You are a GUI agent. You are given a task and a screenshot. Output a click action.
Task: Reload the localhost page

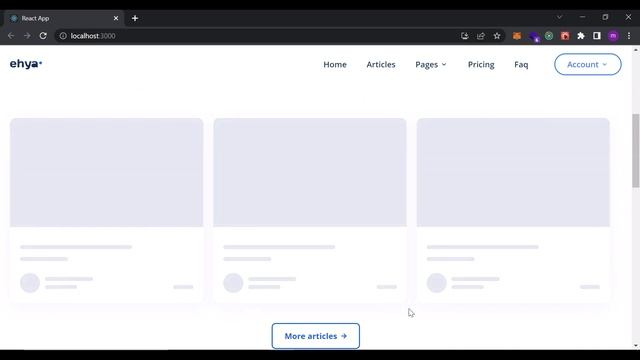click(x=43, y=36)
